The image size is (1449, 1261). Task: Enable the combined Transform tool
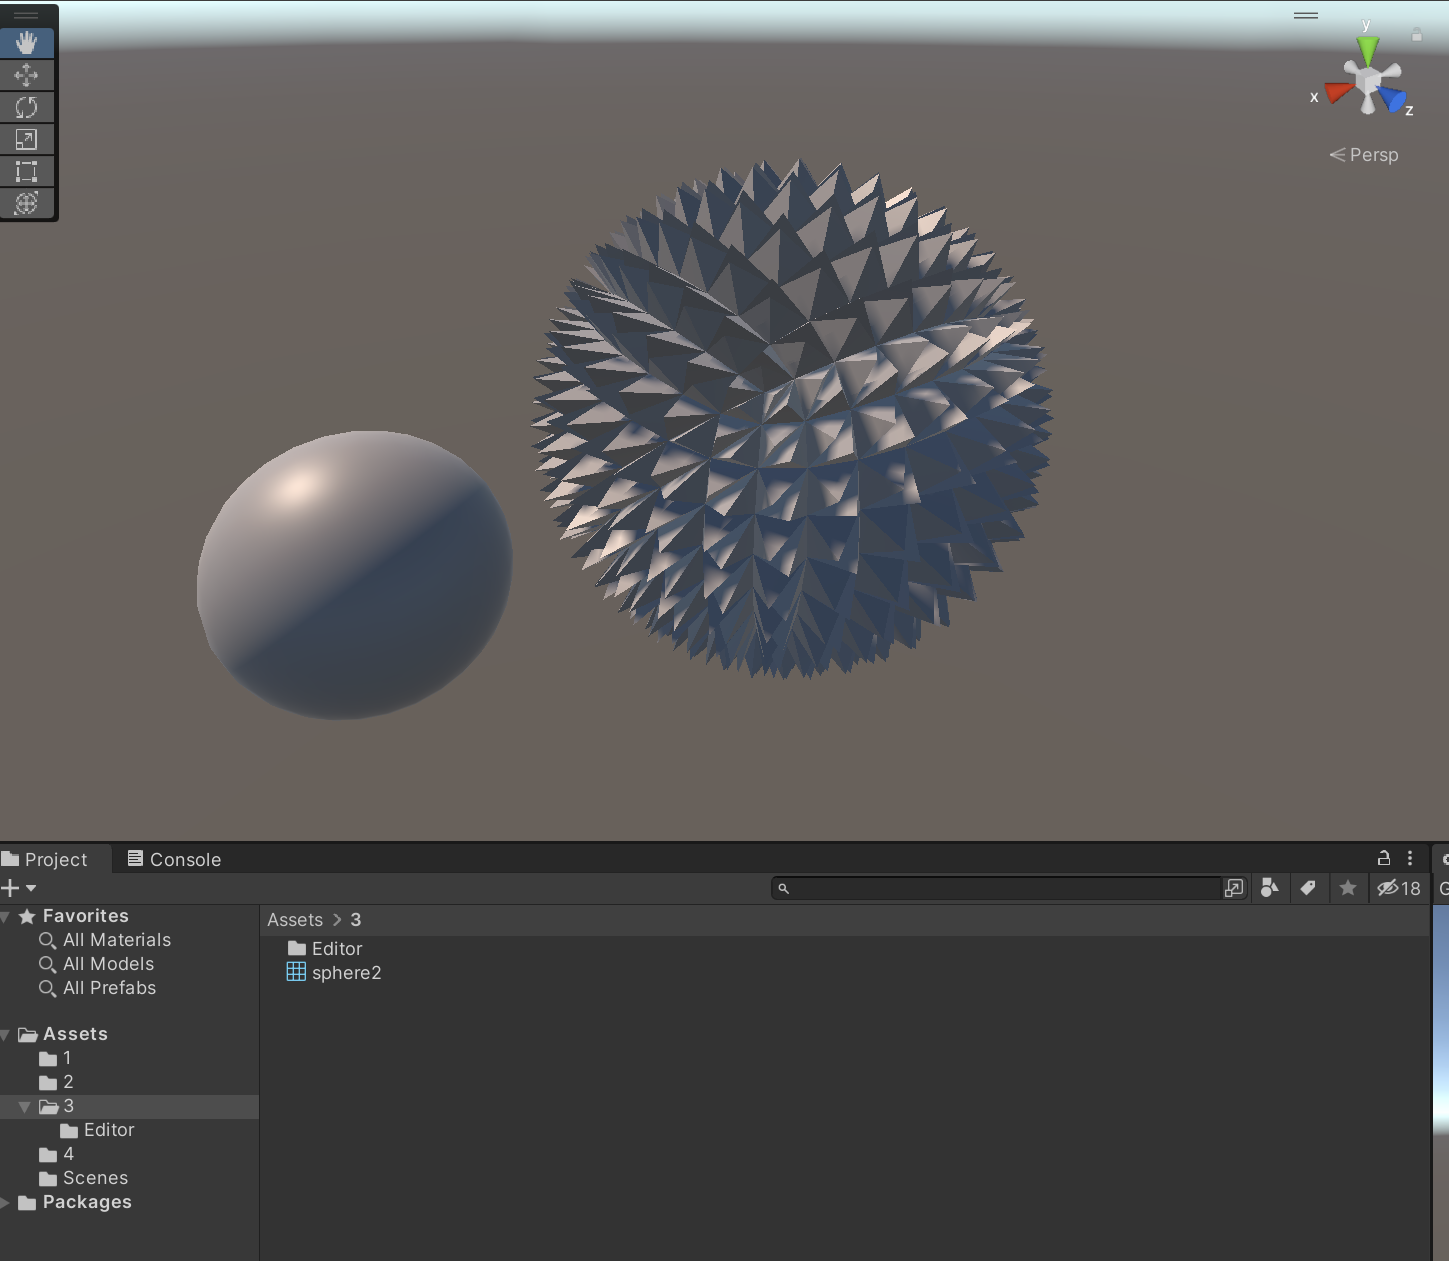pos(27,203)
